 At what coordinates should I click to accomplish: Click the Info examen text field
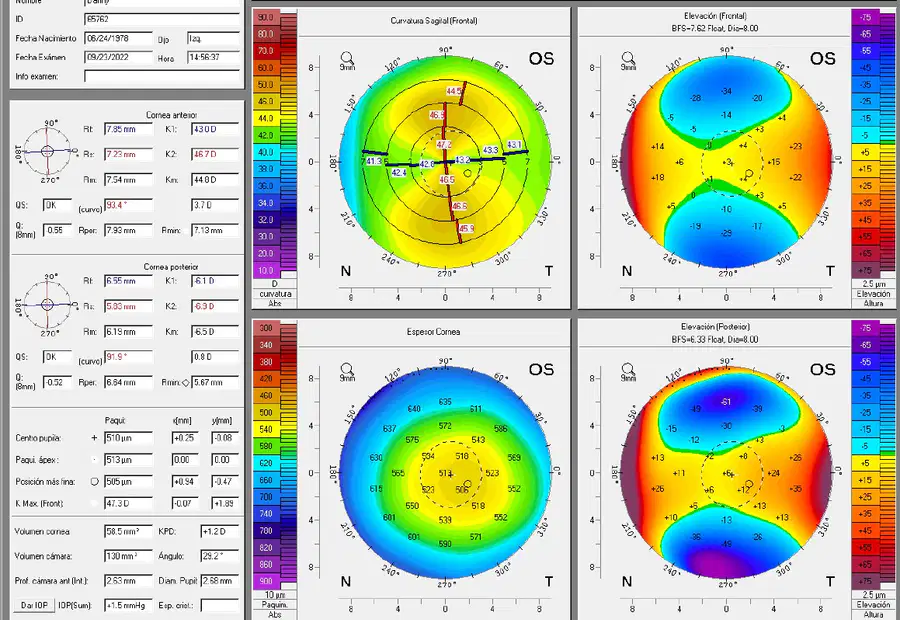162,76
